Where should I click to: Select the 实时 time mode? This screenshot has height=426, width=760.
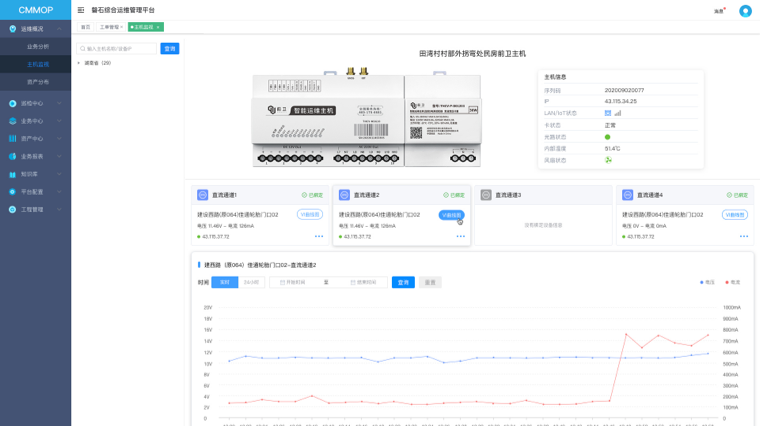point(224,283)
